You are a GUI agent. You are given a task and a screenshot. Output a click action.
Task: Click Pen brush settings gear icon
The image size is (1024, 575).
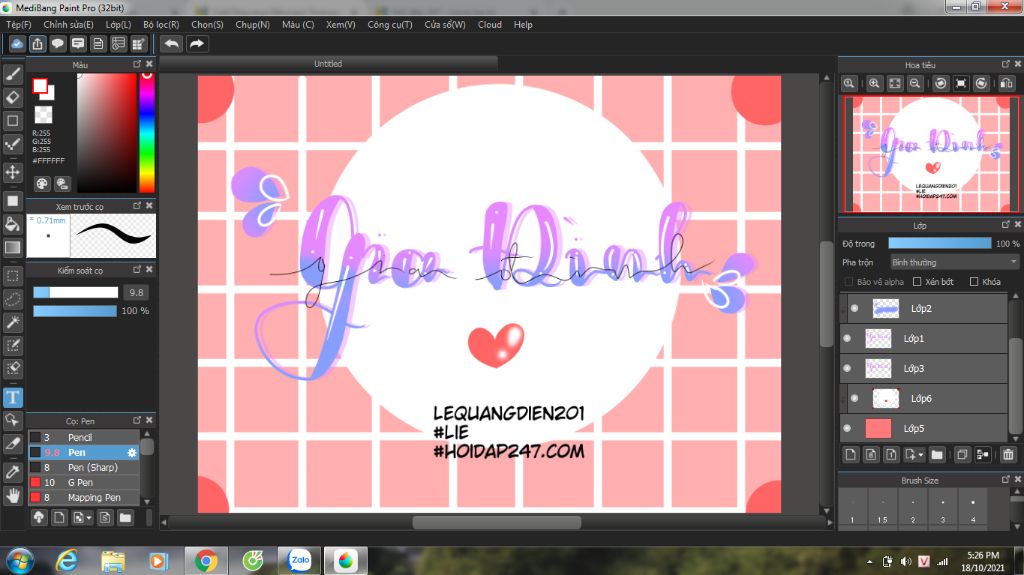point(132,452)
